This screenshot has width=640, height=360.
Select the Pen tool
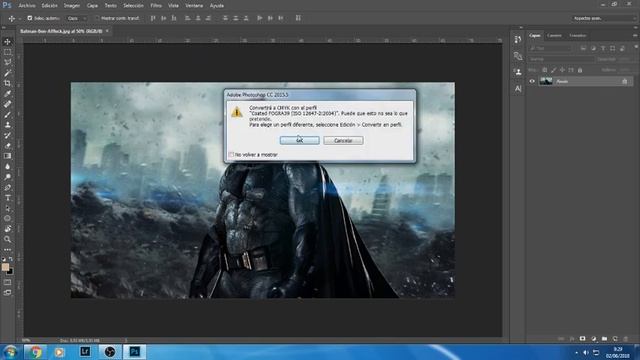7,187
